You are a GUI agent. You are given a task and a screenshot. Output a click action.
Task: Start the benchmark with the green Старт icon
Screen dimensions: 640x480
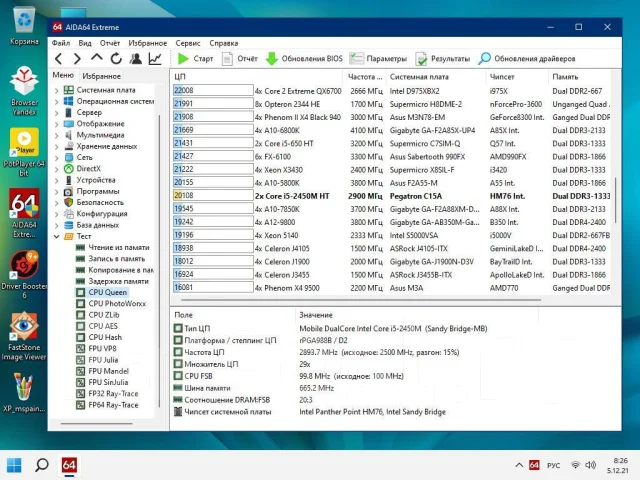coord(183,59)
